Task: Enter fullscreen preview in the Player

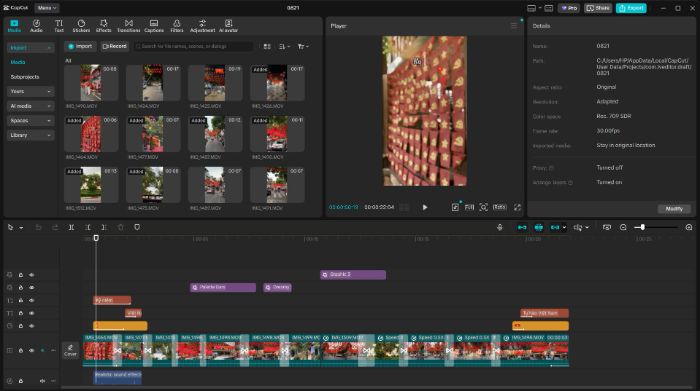Action: coord(517,207)
